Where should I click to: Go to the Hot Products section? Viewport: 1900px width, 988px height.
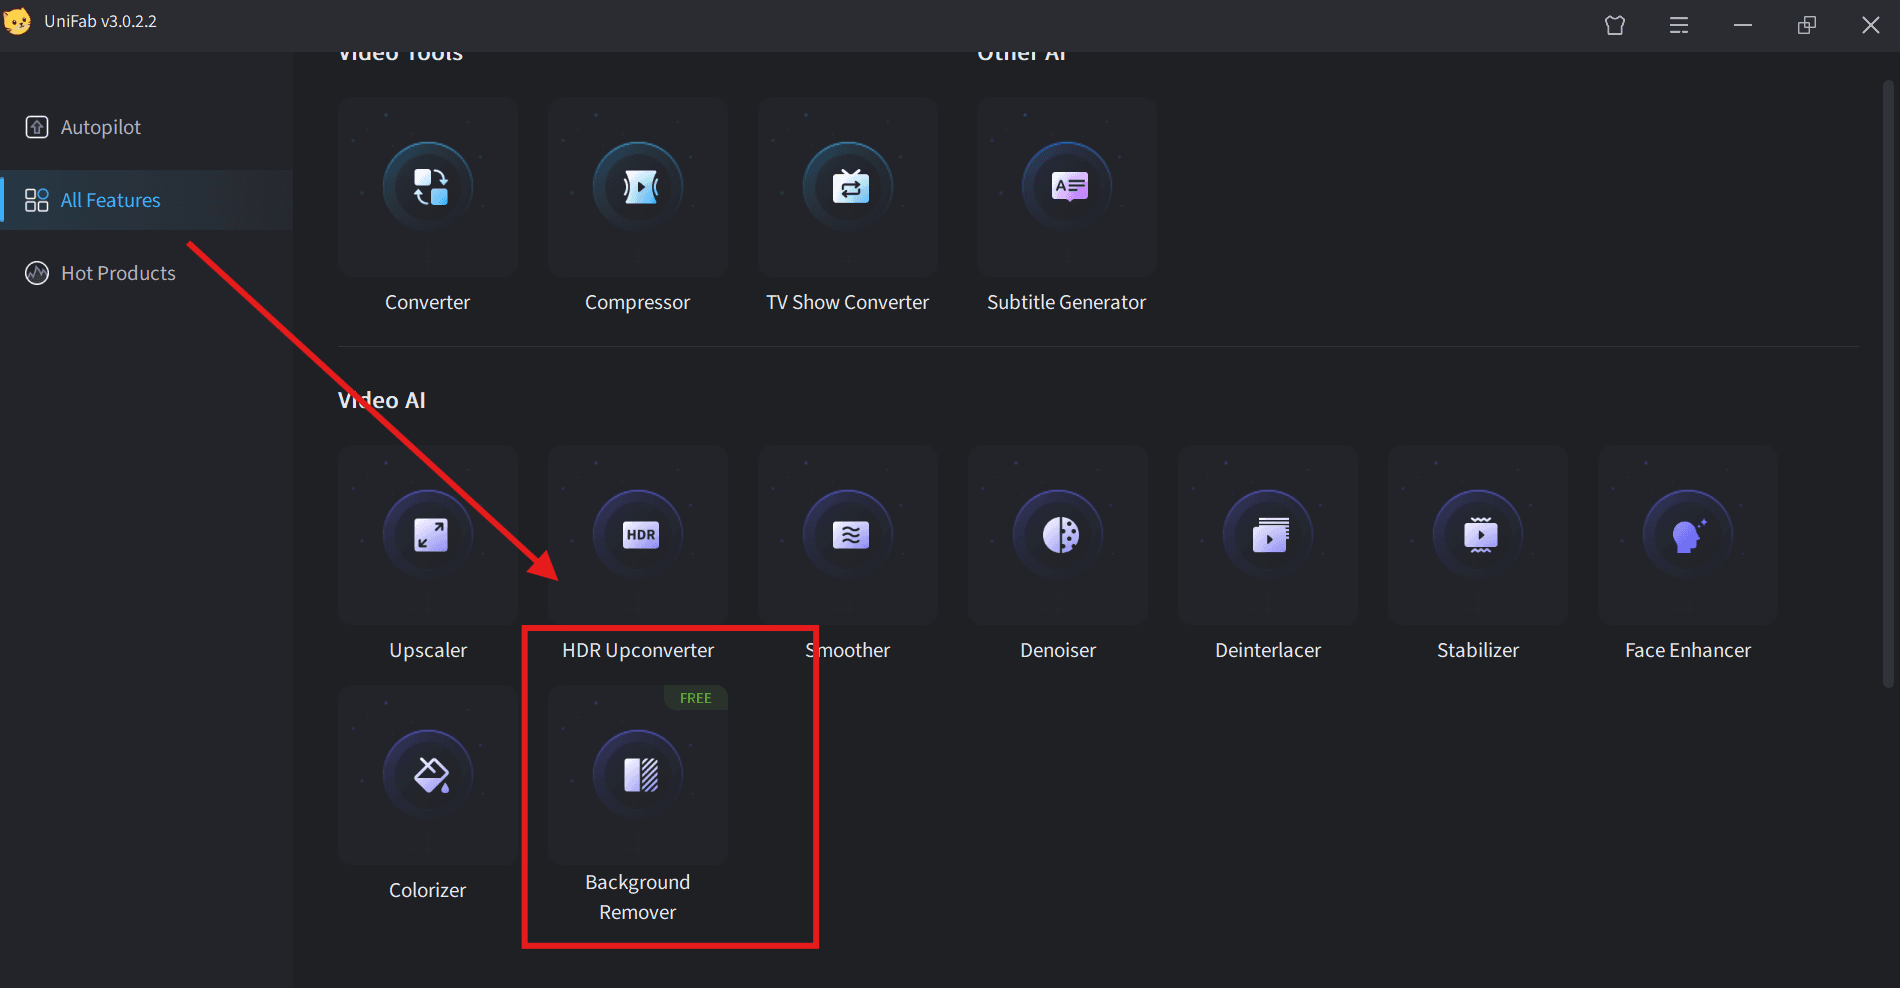coord(118,273)
